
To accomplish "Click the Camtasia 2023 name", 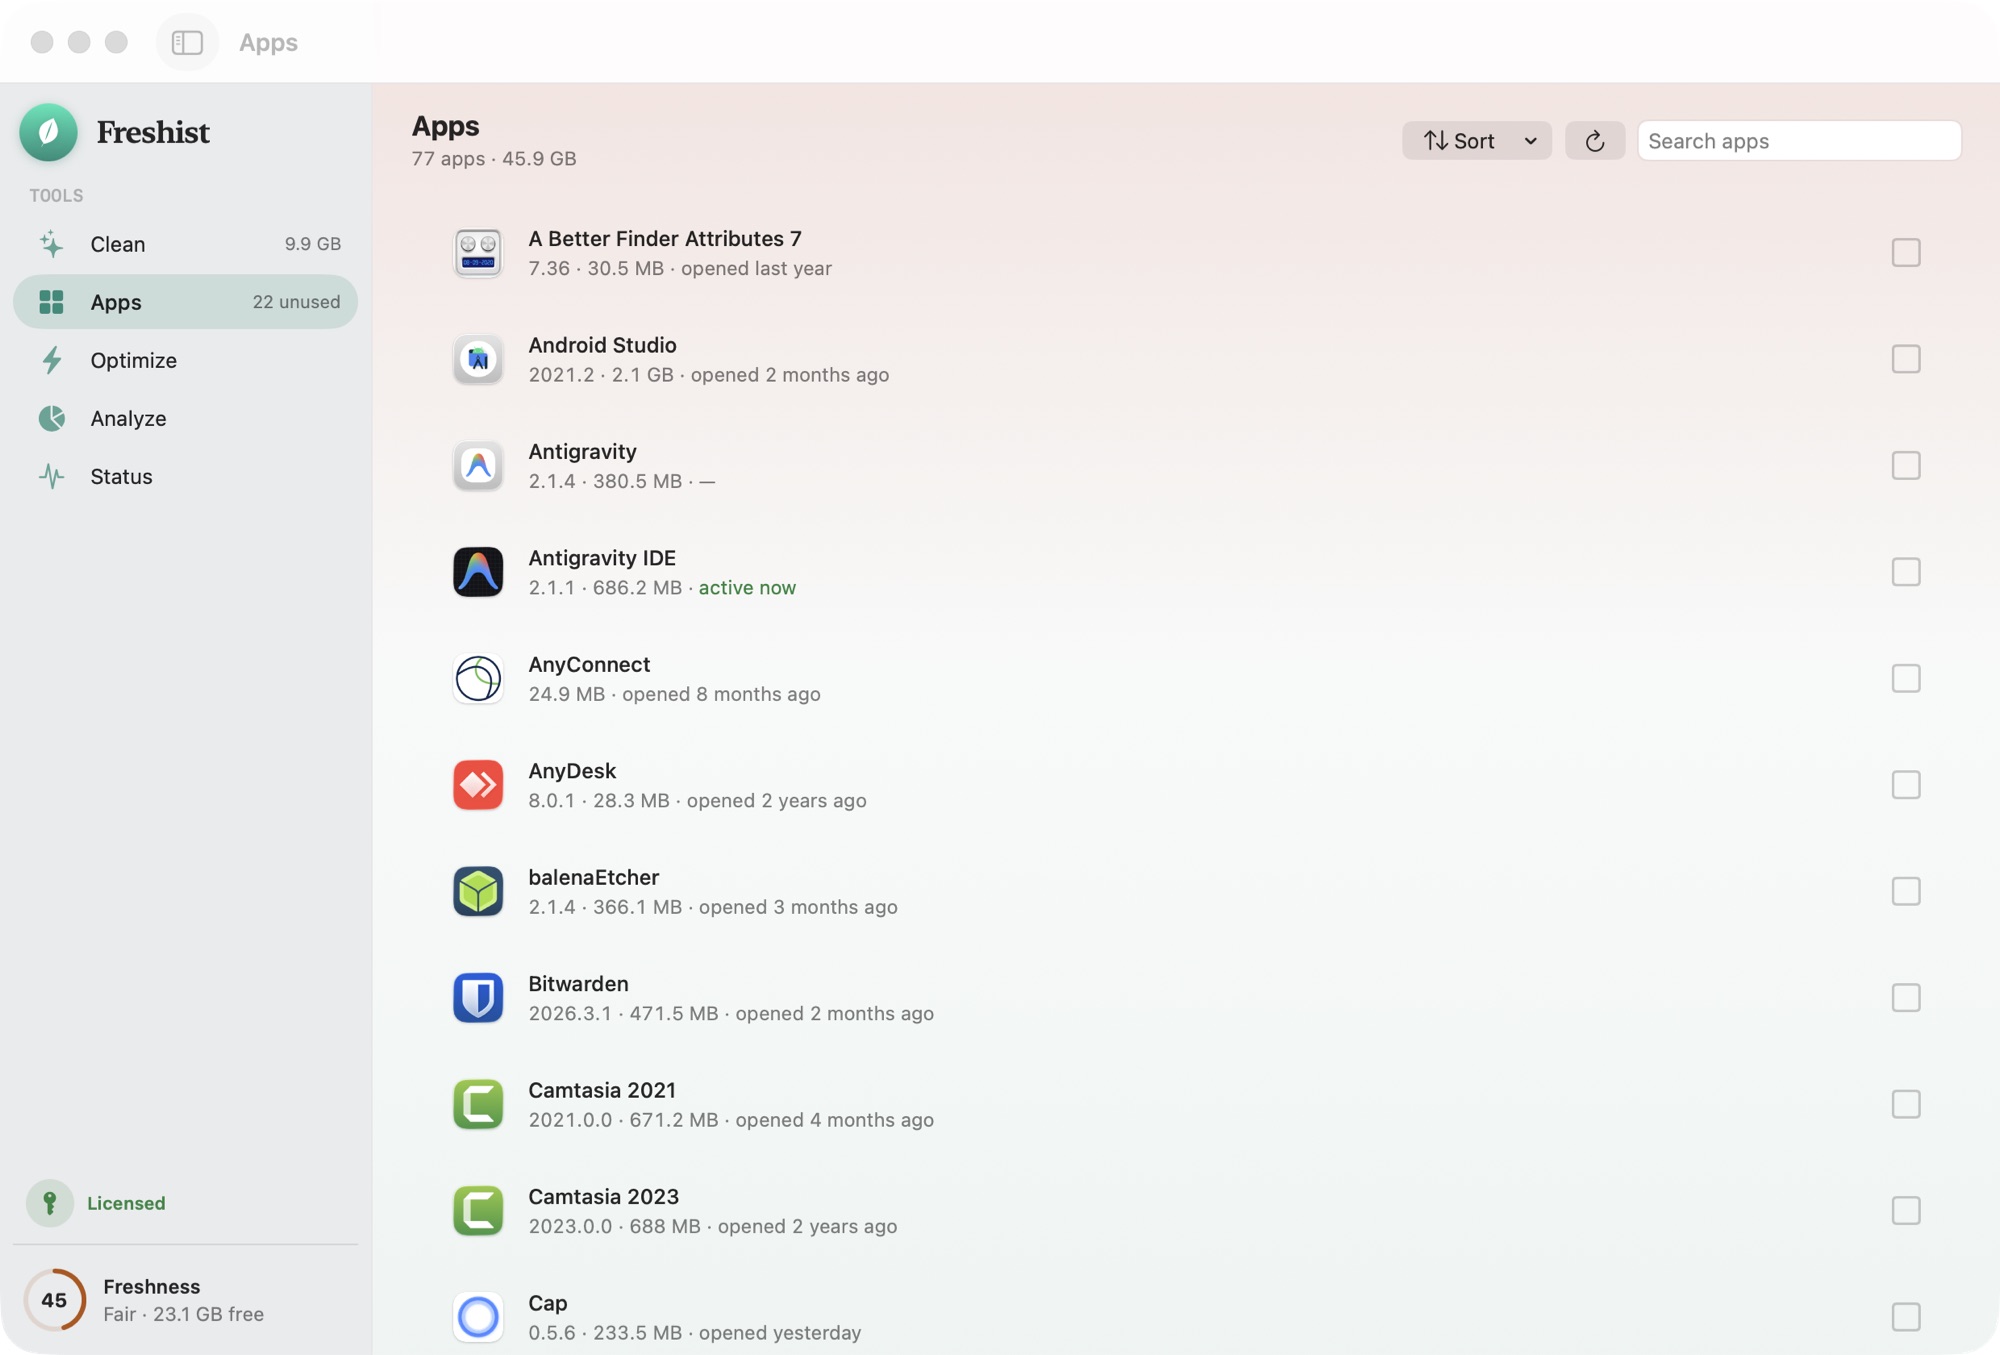I will [x=603, y=1197].
